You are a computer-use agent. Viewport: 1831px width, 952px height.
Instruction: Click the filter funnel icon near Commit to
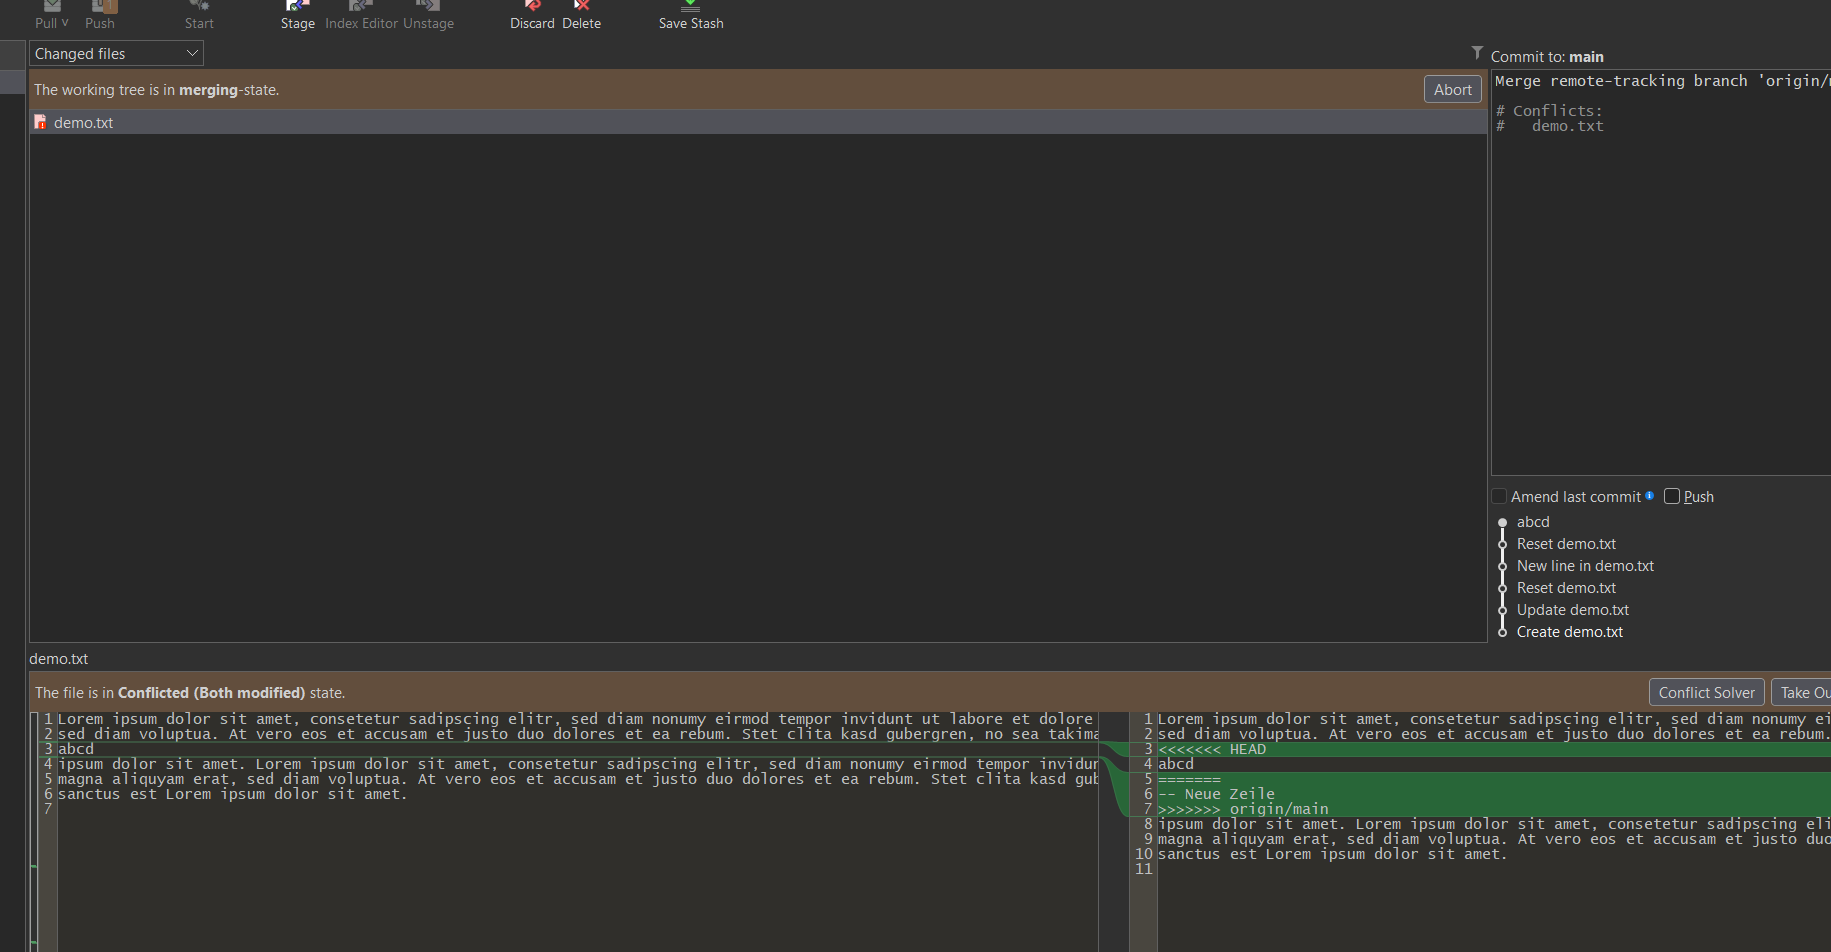(1477, 53)
